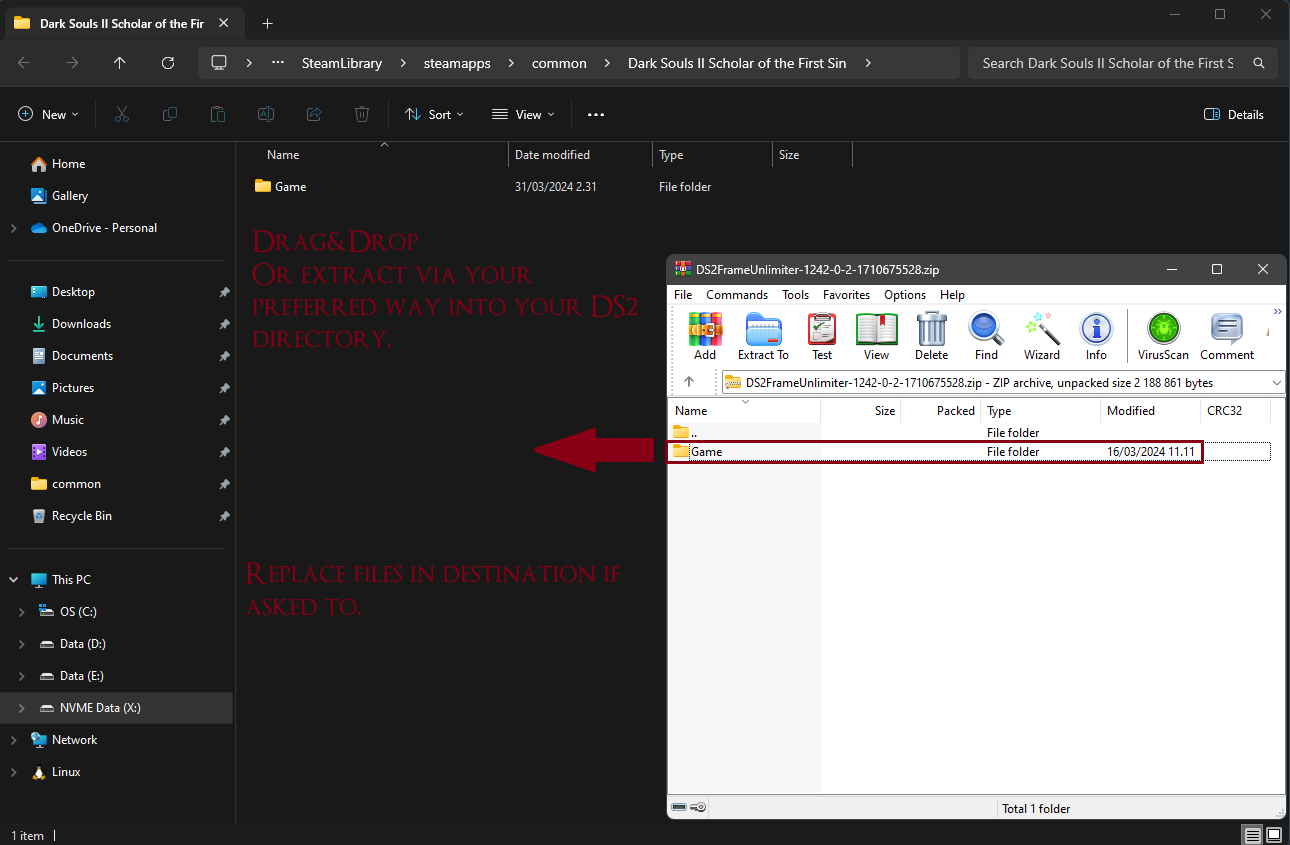Click the Share icon in Explorer toolbar

(314, 114)
